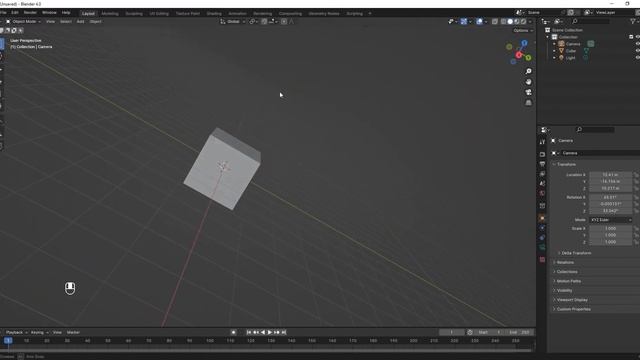Click Location X value field

click(611, 175)
